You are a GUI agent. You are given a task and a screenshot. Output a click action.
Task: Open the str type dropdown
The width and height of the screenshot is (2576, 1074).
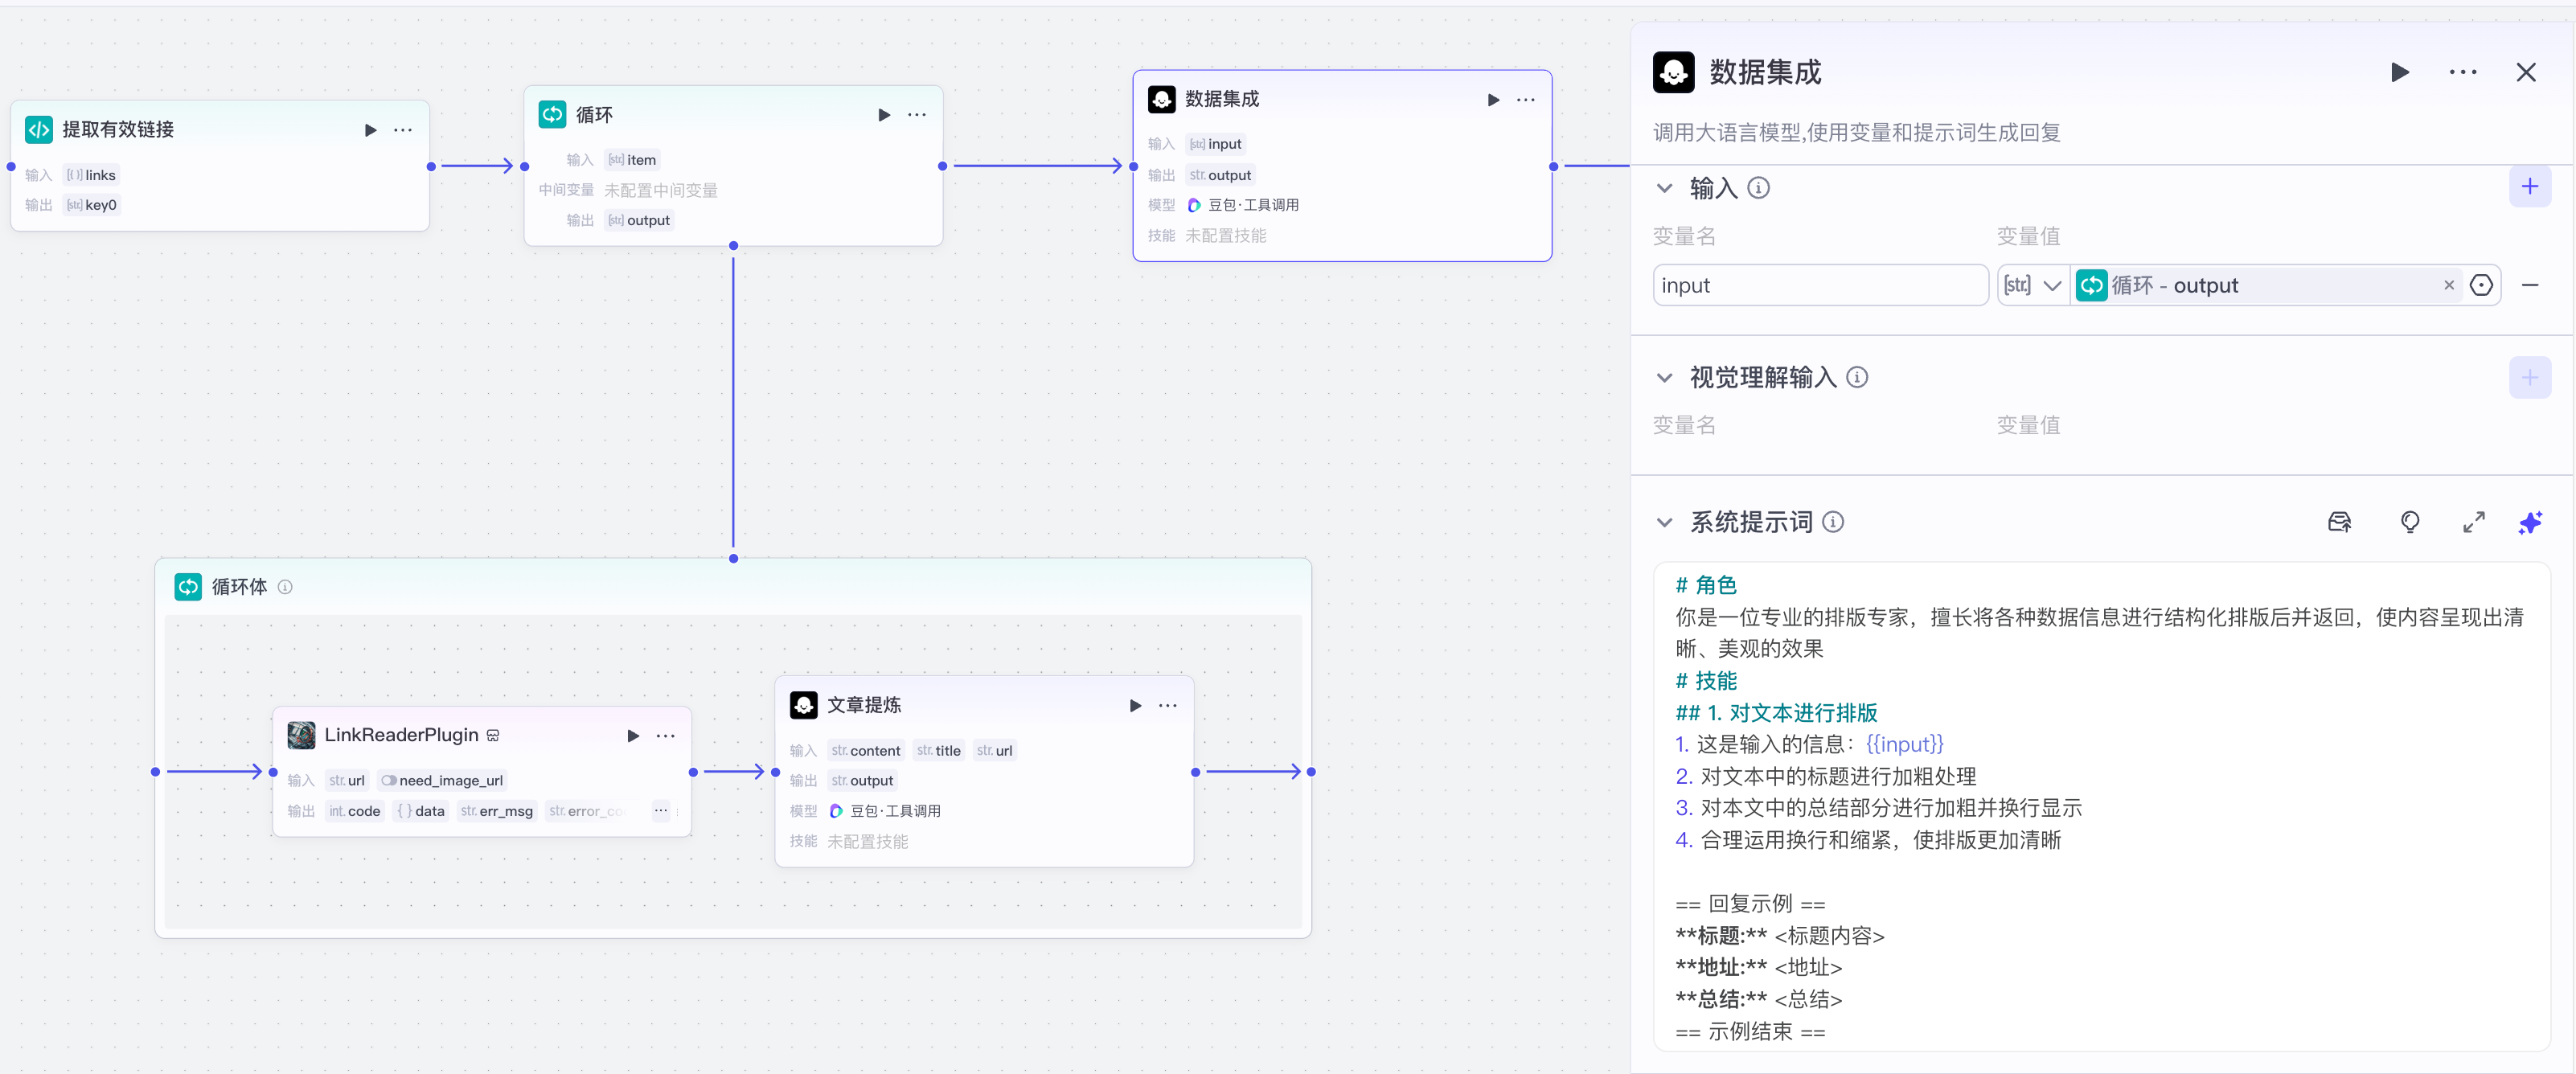point(2032,286)
